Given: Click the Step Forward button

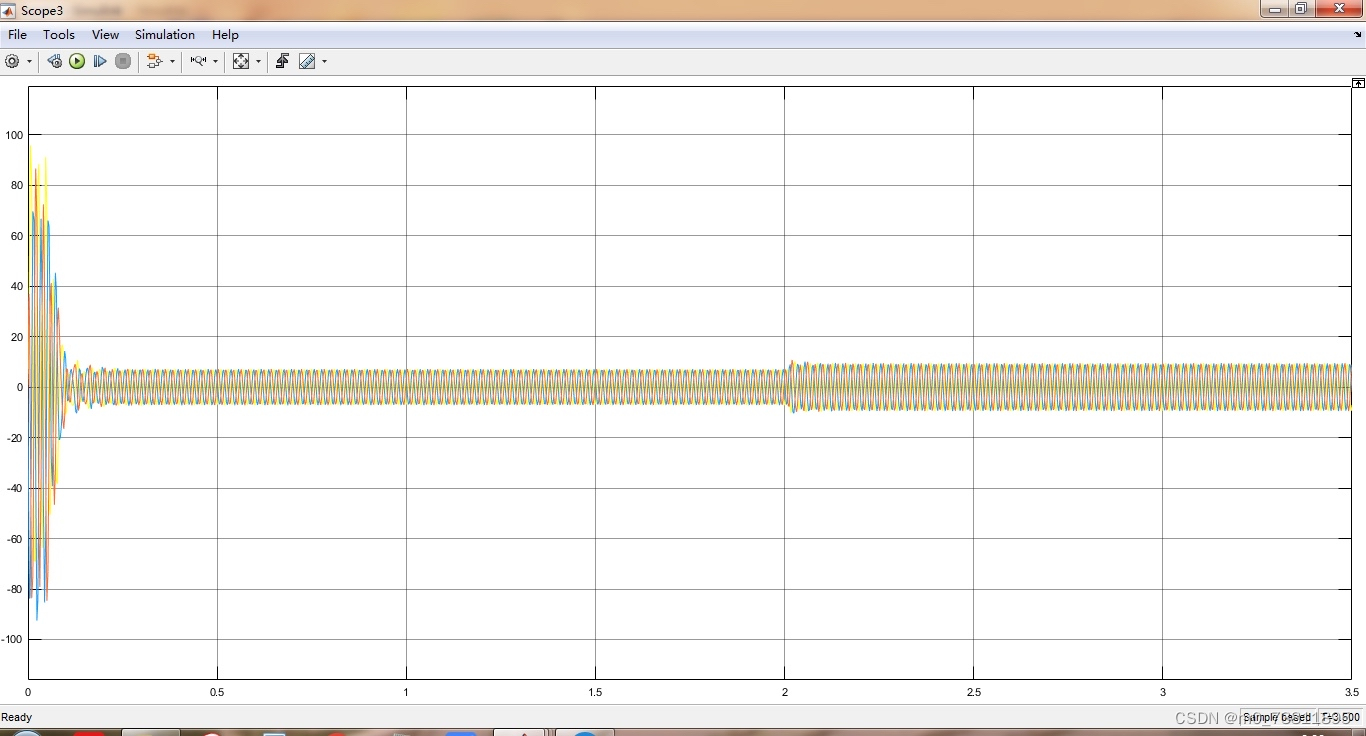Looking at the screenshot, I should (100, 61).
